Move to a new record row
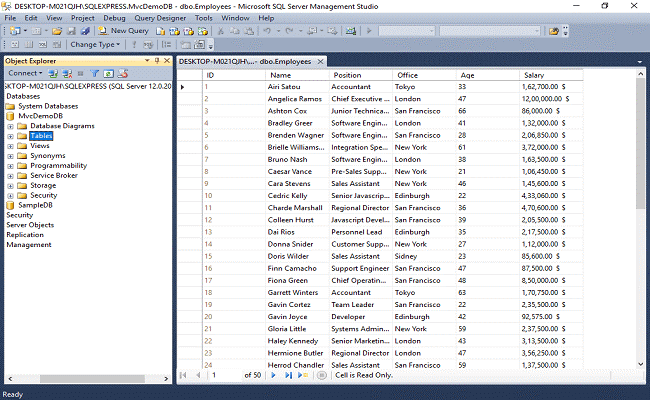650x400 pixels. click(x=303, y=375)
